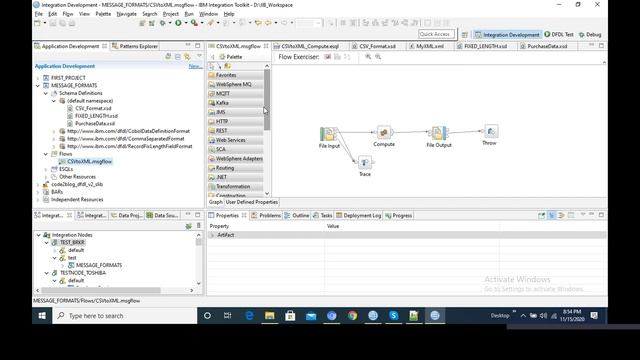The image size is (640, 360).
Task: Open the Window menu
Action: point(209,14)
